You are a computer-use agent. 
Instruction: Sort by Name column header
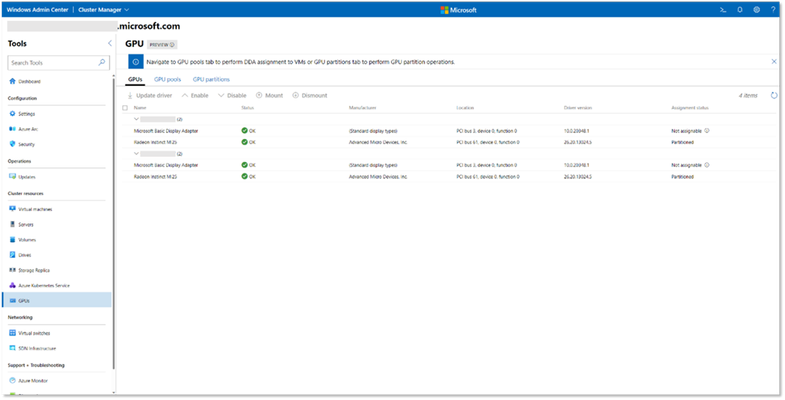click(x=140, y=108)
